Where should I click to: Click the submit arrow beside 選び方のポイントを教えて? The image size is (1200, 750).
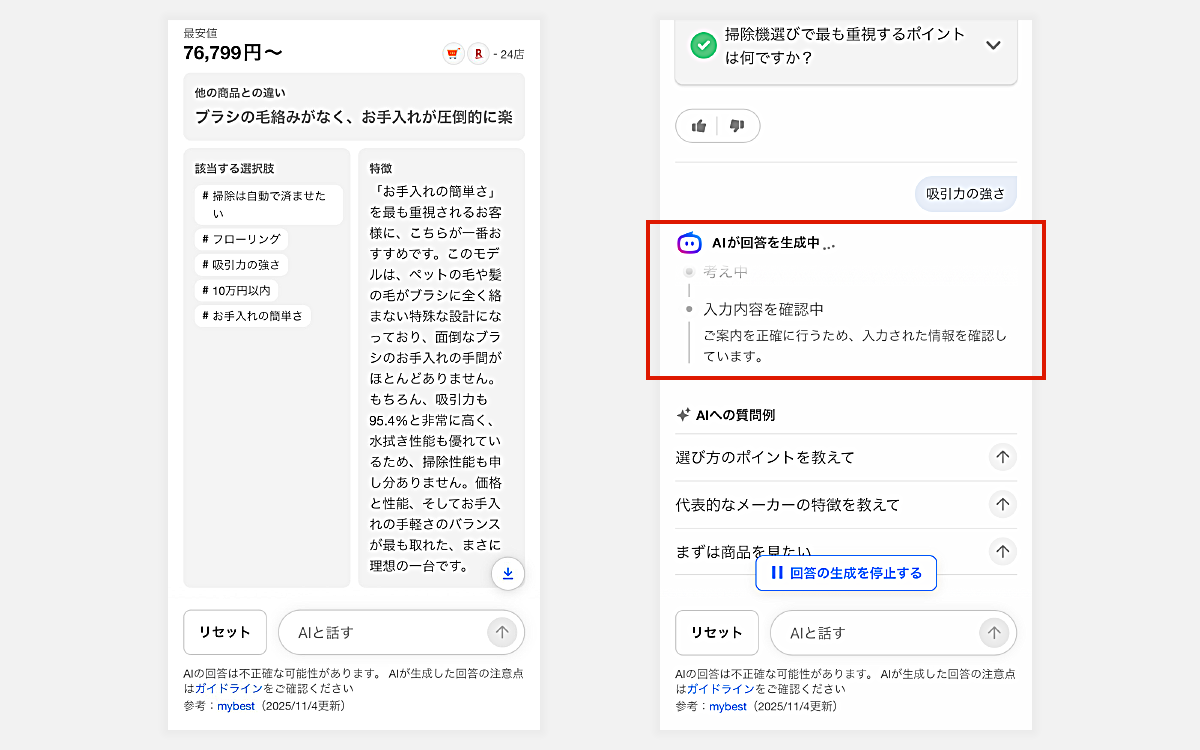pyautogui.click(x=1002, y=457)
